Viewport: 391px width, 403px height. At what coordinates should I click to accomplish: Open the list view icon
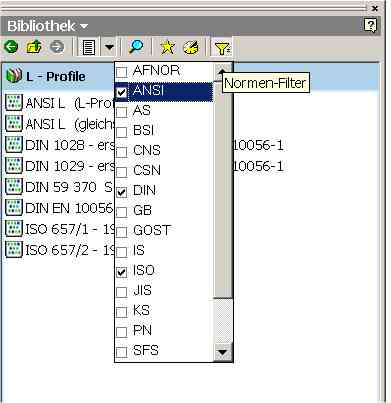click(88, 47)
